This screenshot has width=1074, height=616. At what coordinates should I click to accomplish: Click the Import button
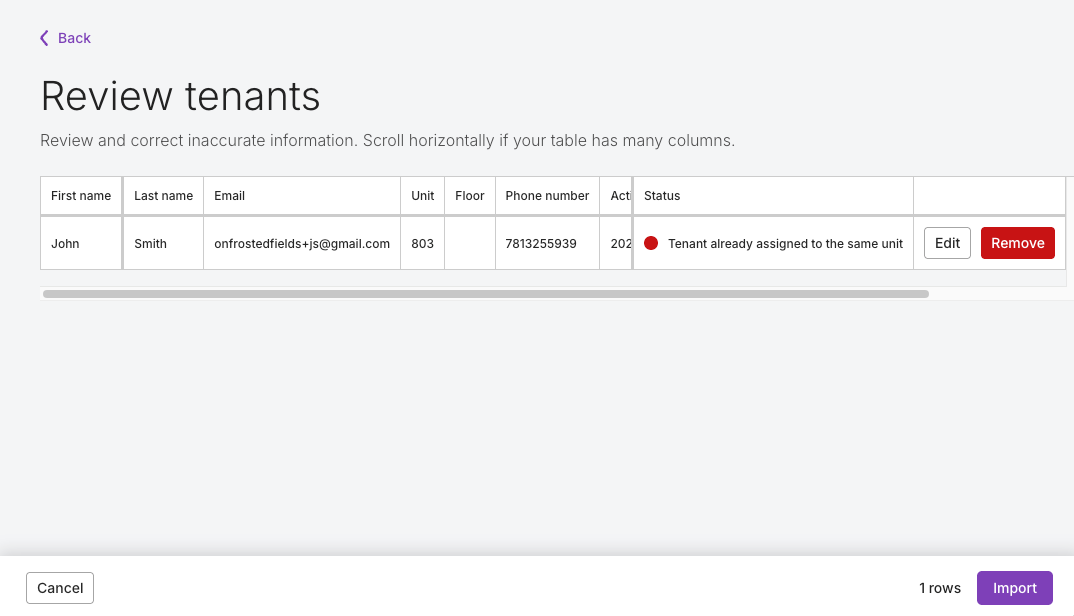click(x=1014, y=588)
